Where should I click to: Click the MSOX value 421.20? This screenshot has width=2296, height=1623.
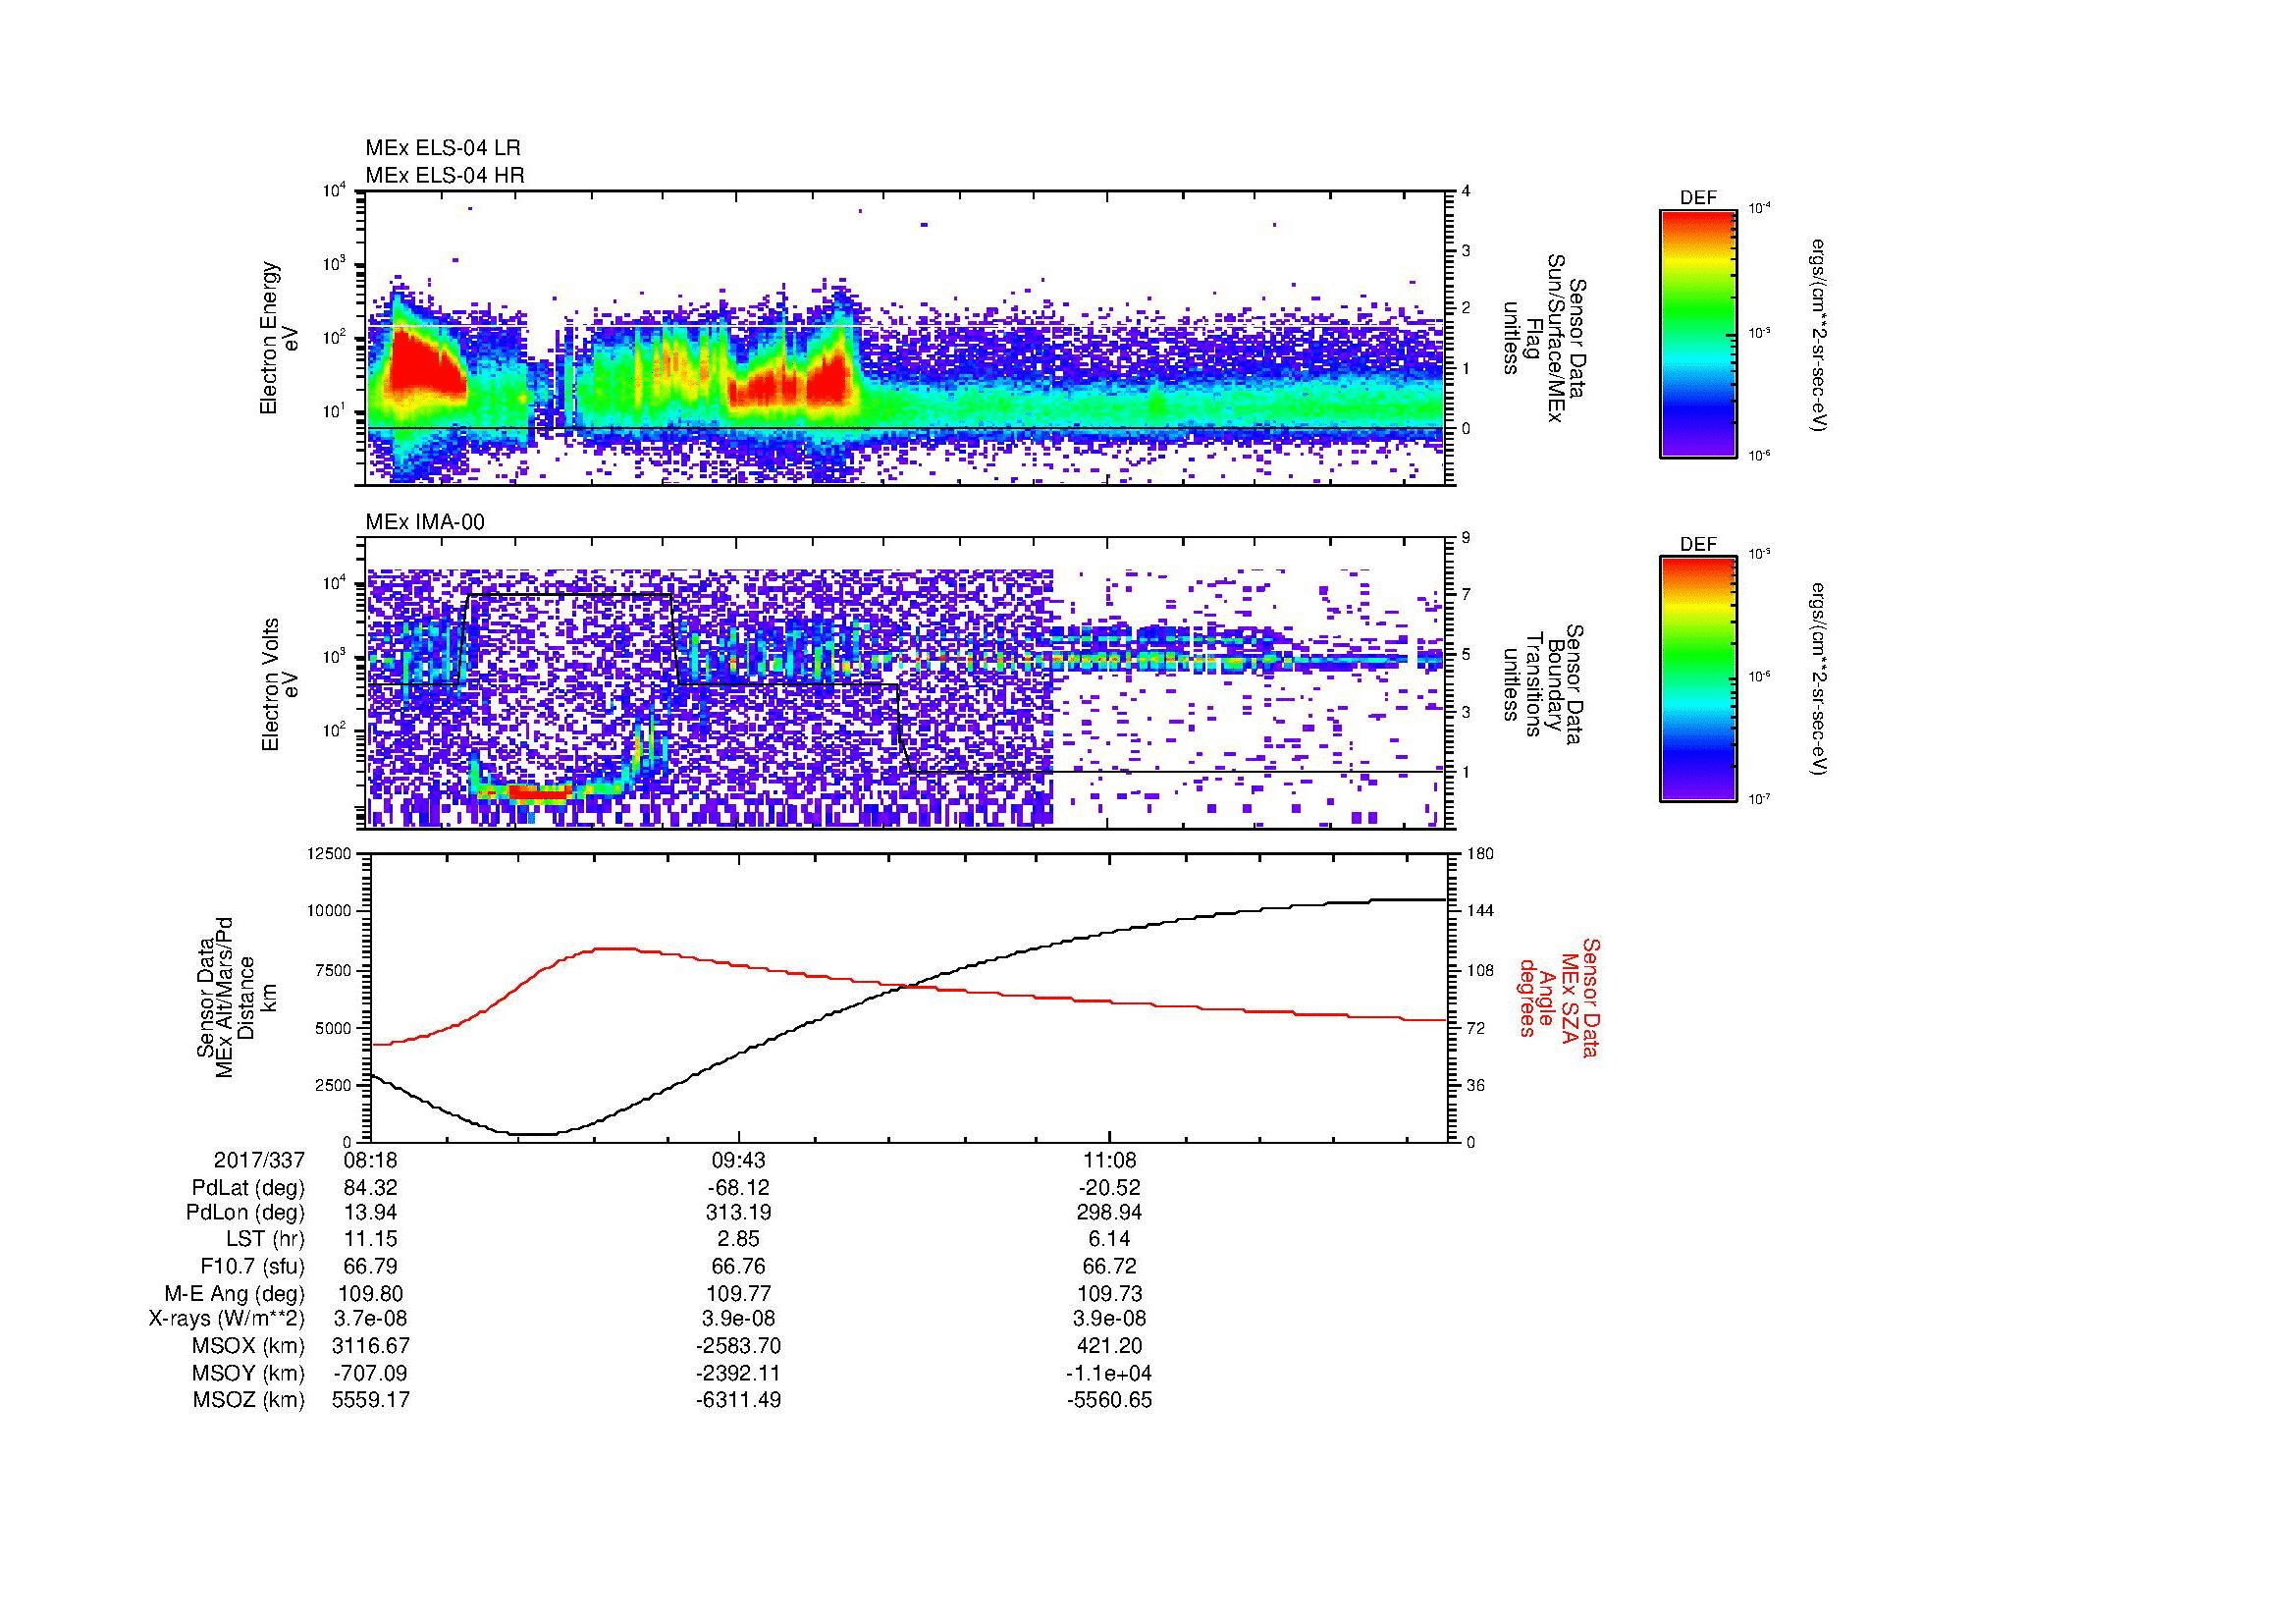coord(1109,1346)
